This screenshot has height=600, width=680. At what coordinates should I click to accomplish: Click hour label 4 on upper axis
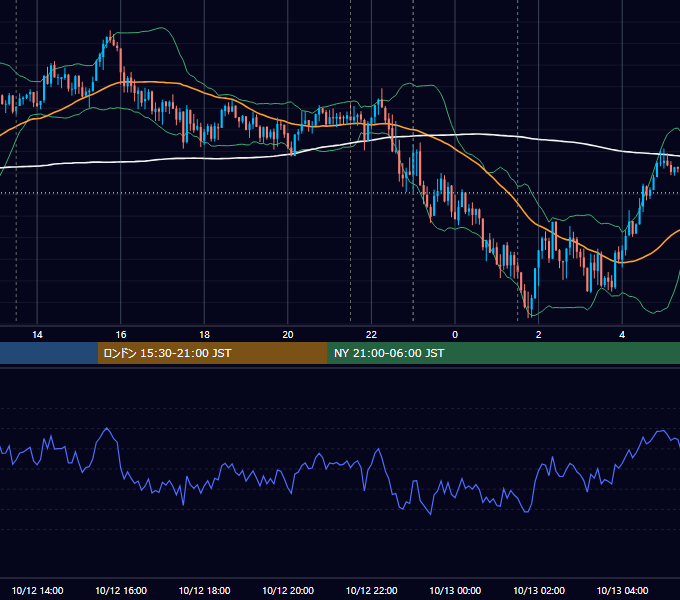622,334
